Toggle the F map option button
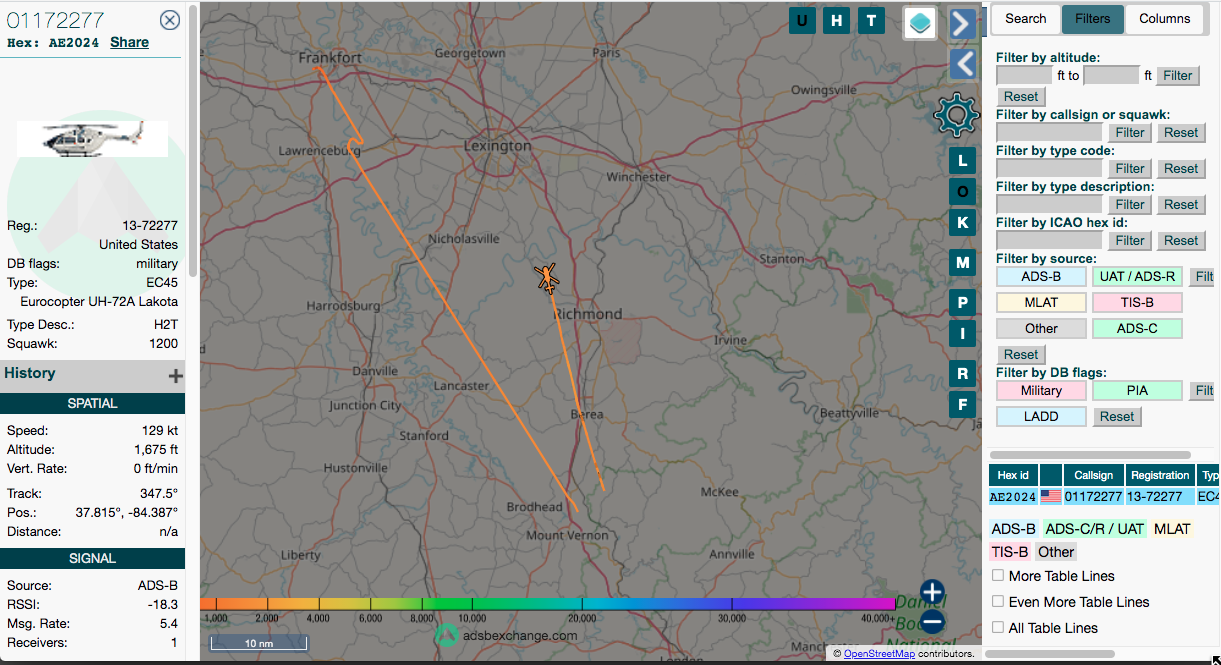 click(962, 404)
